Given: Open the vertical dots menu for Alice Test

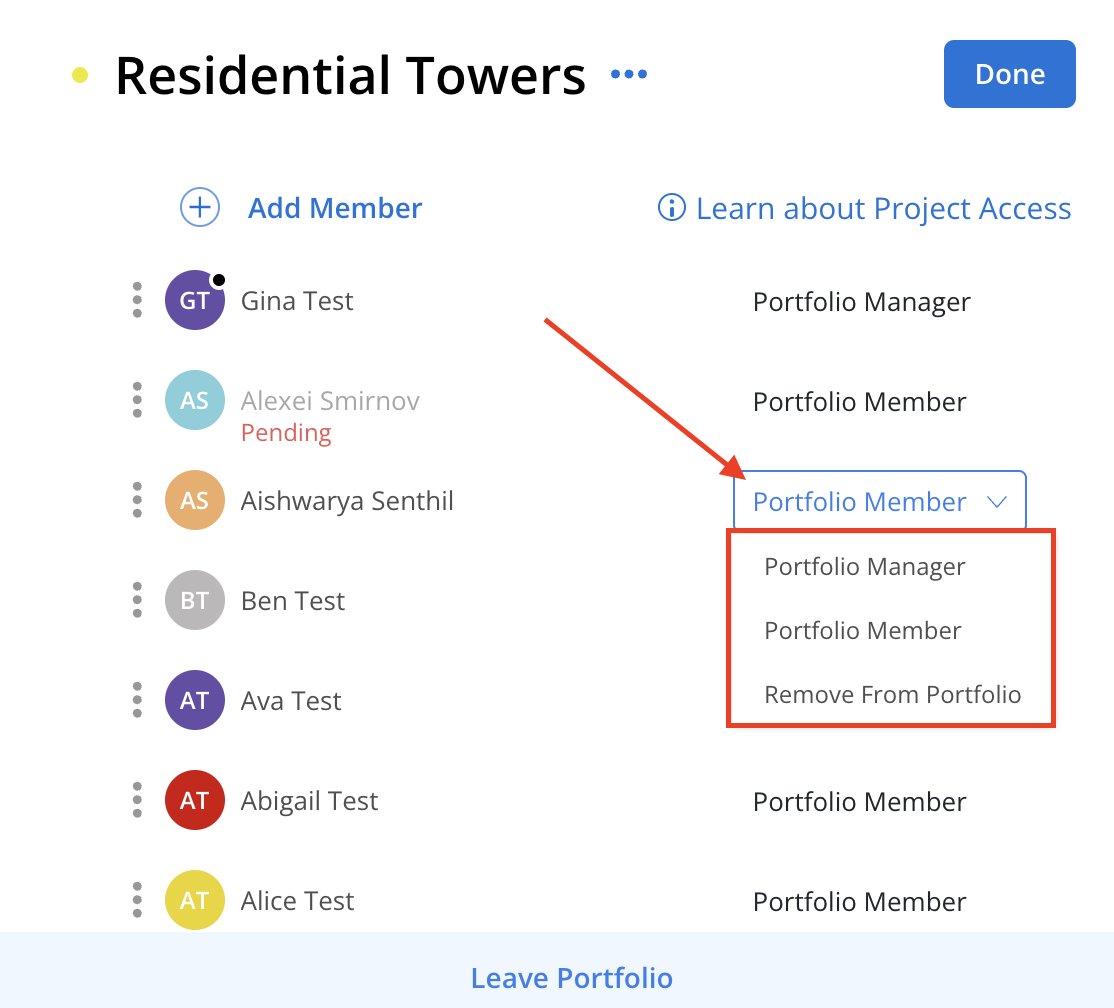Looking at the screenshot, I should coord(137,900).
